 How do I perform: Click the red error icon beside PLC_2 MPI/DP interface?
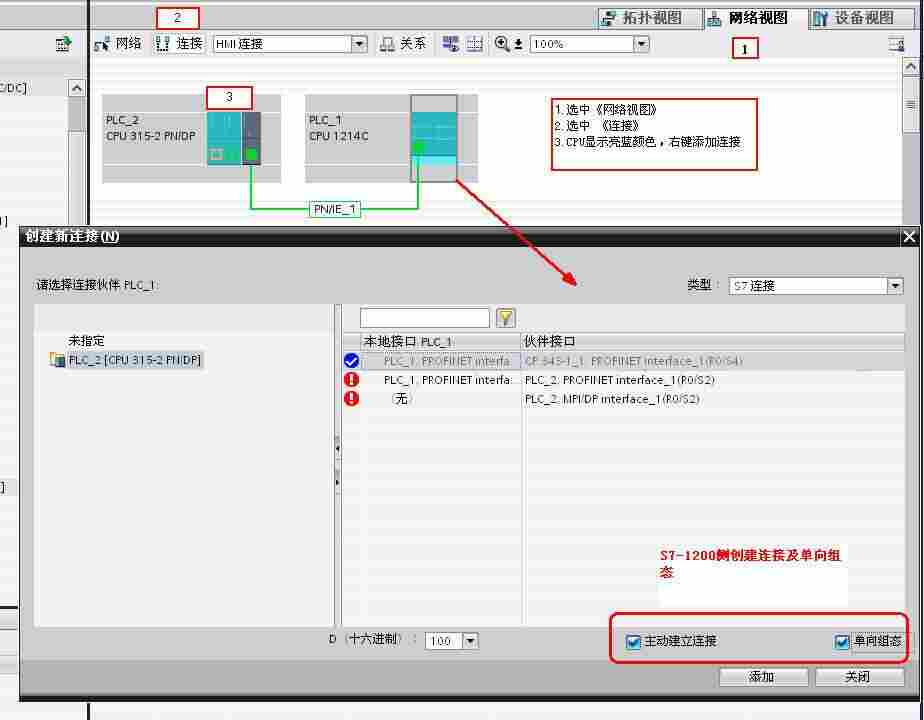point(351,399)
